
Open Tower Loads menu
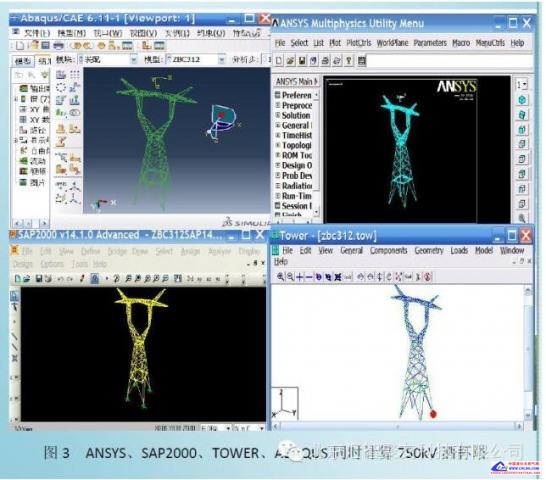459,250
